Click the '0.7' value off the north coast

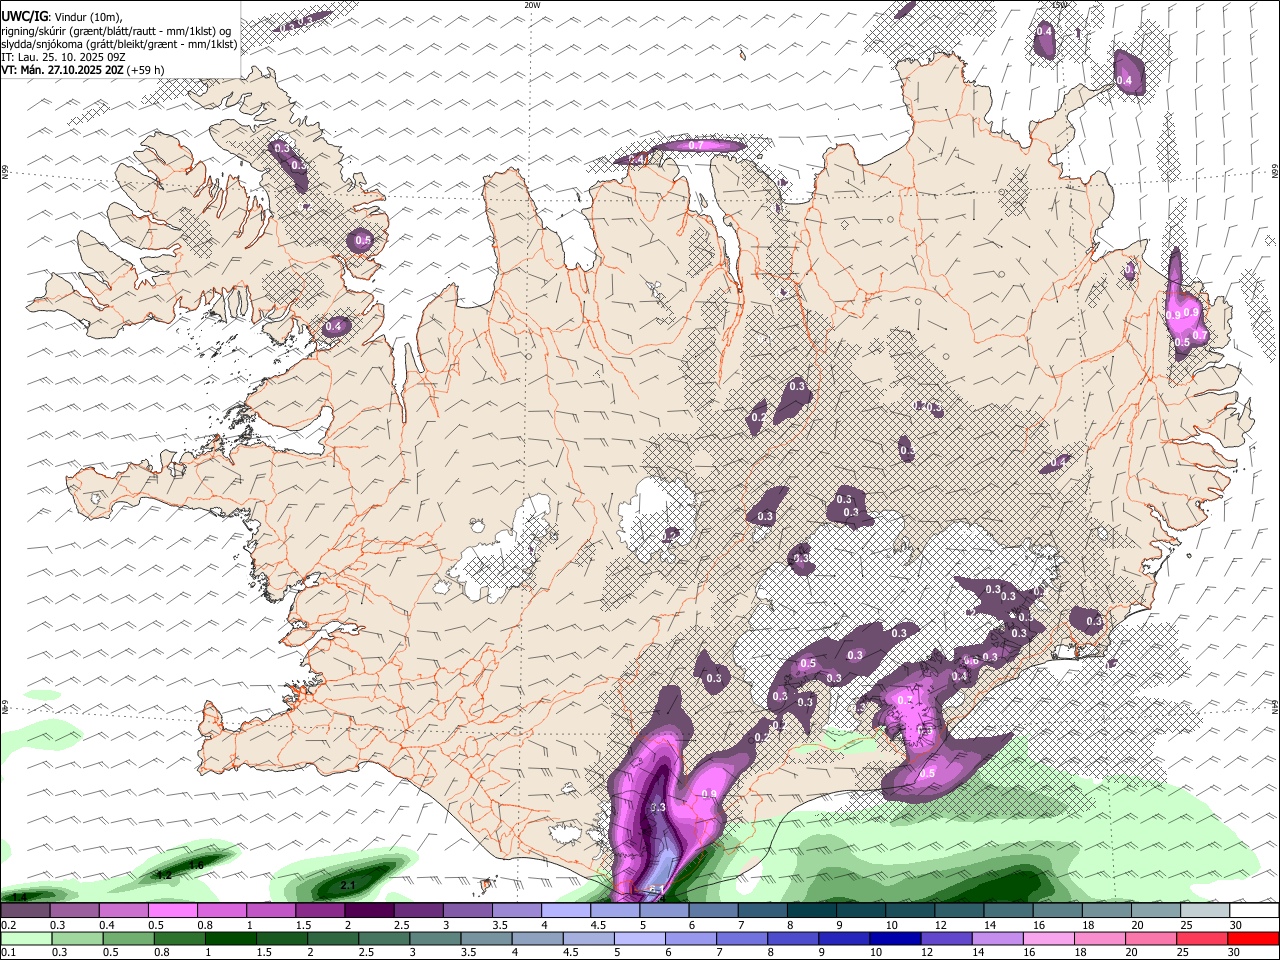697,145
